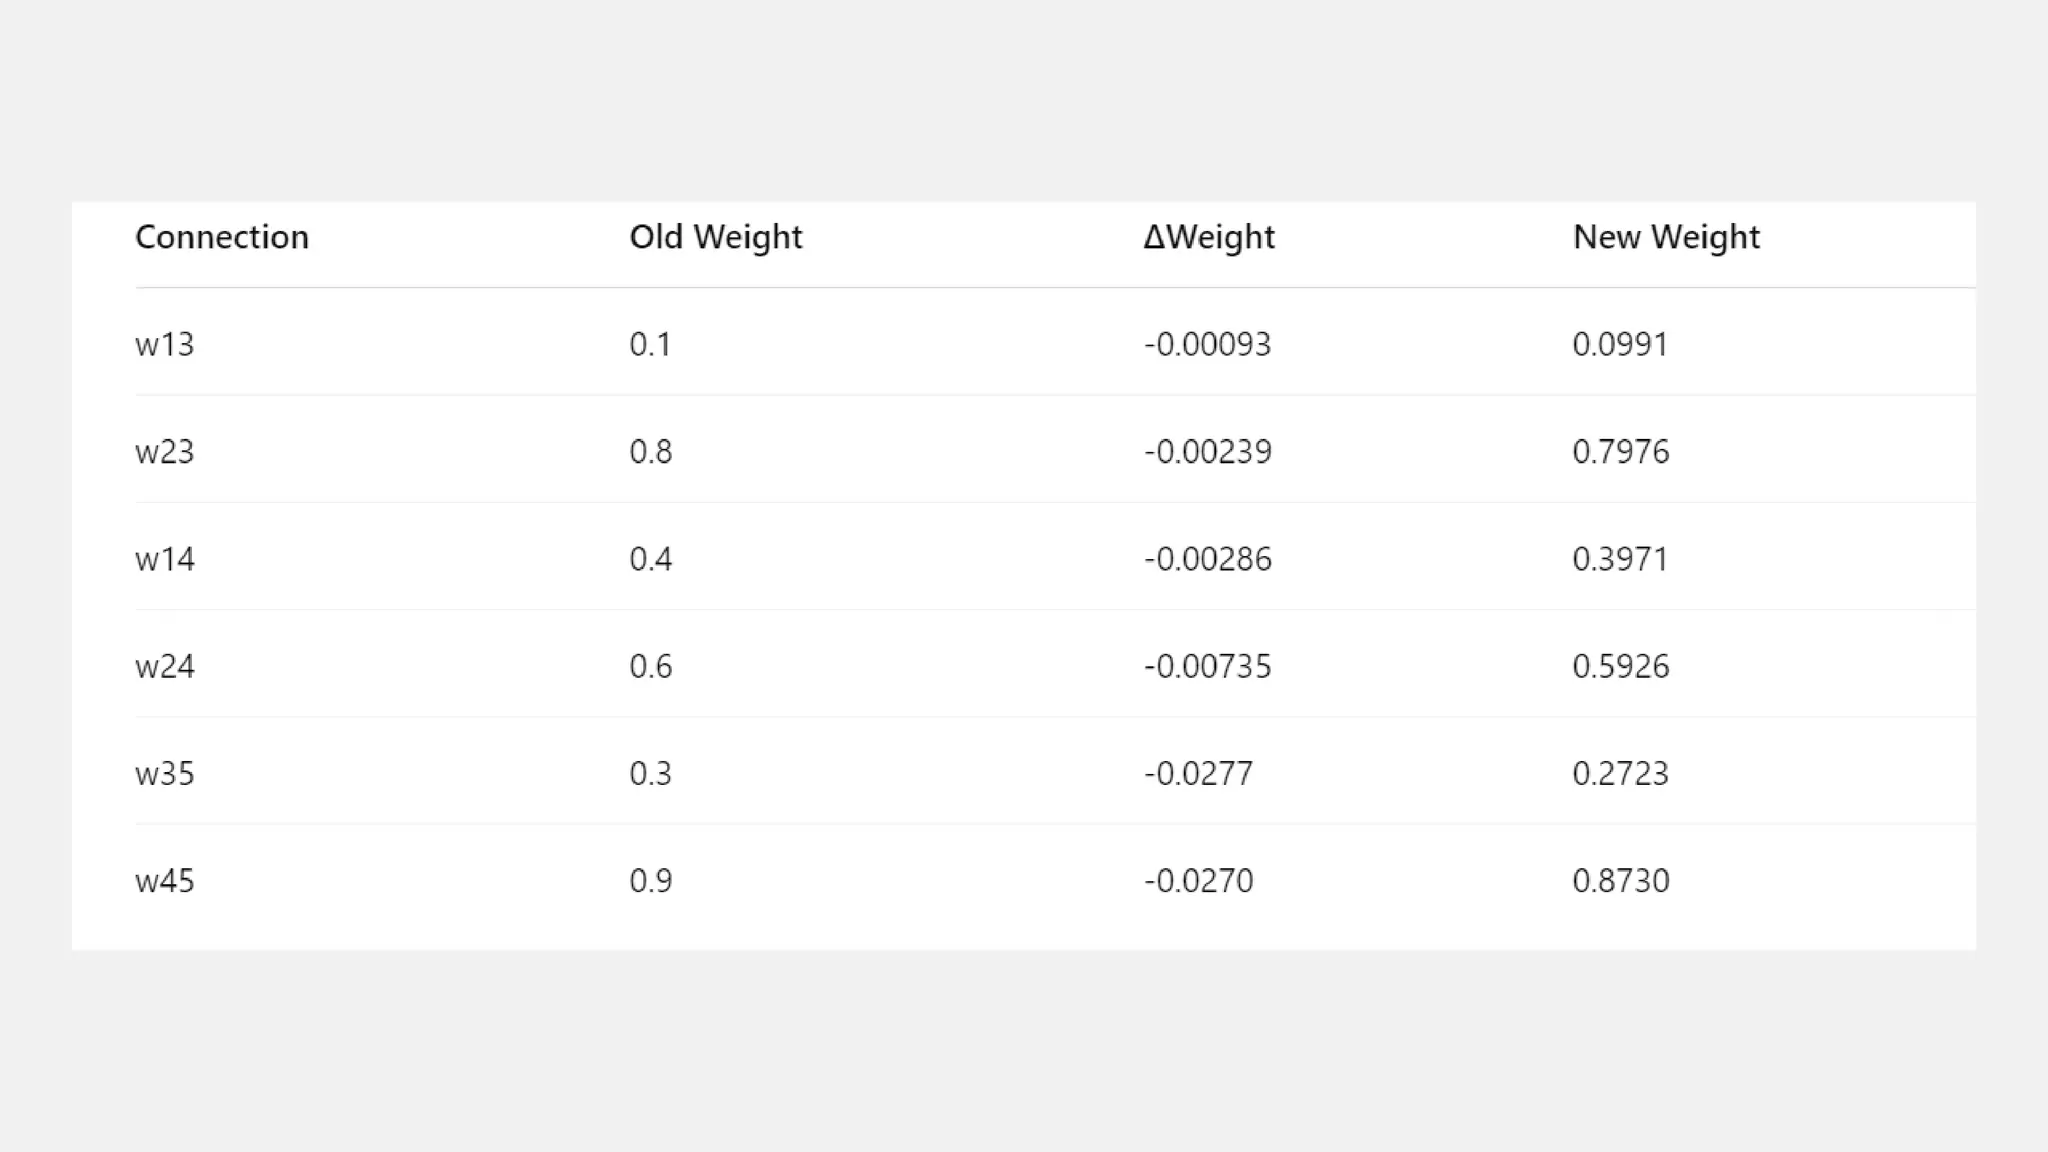
Task: Click new weight value 0.8730
Action: point(1620,881)
